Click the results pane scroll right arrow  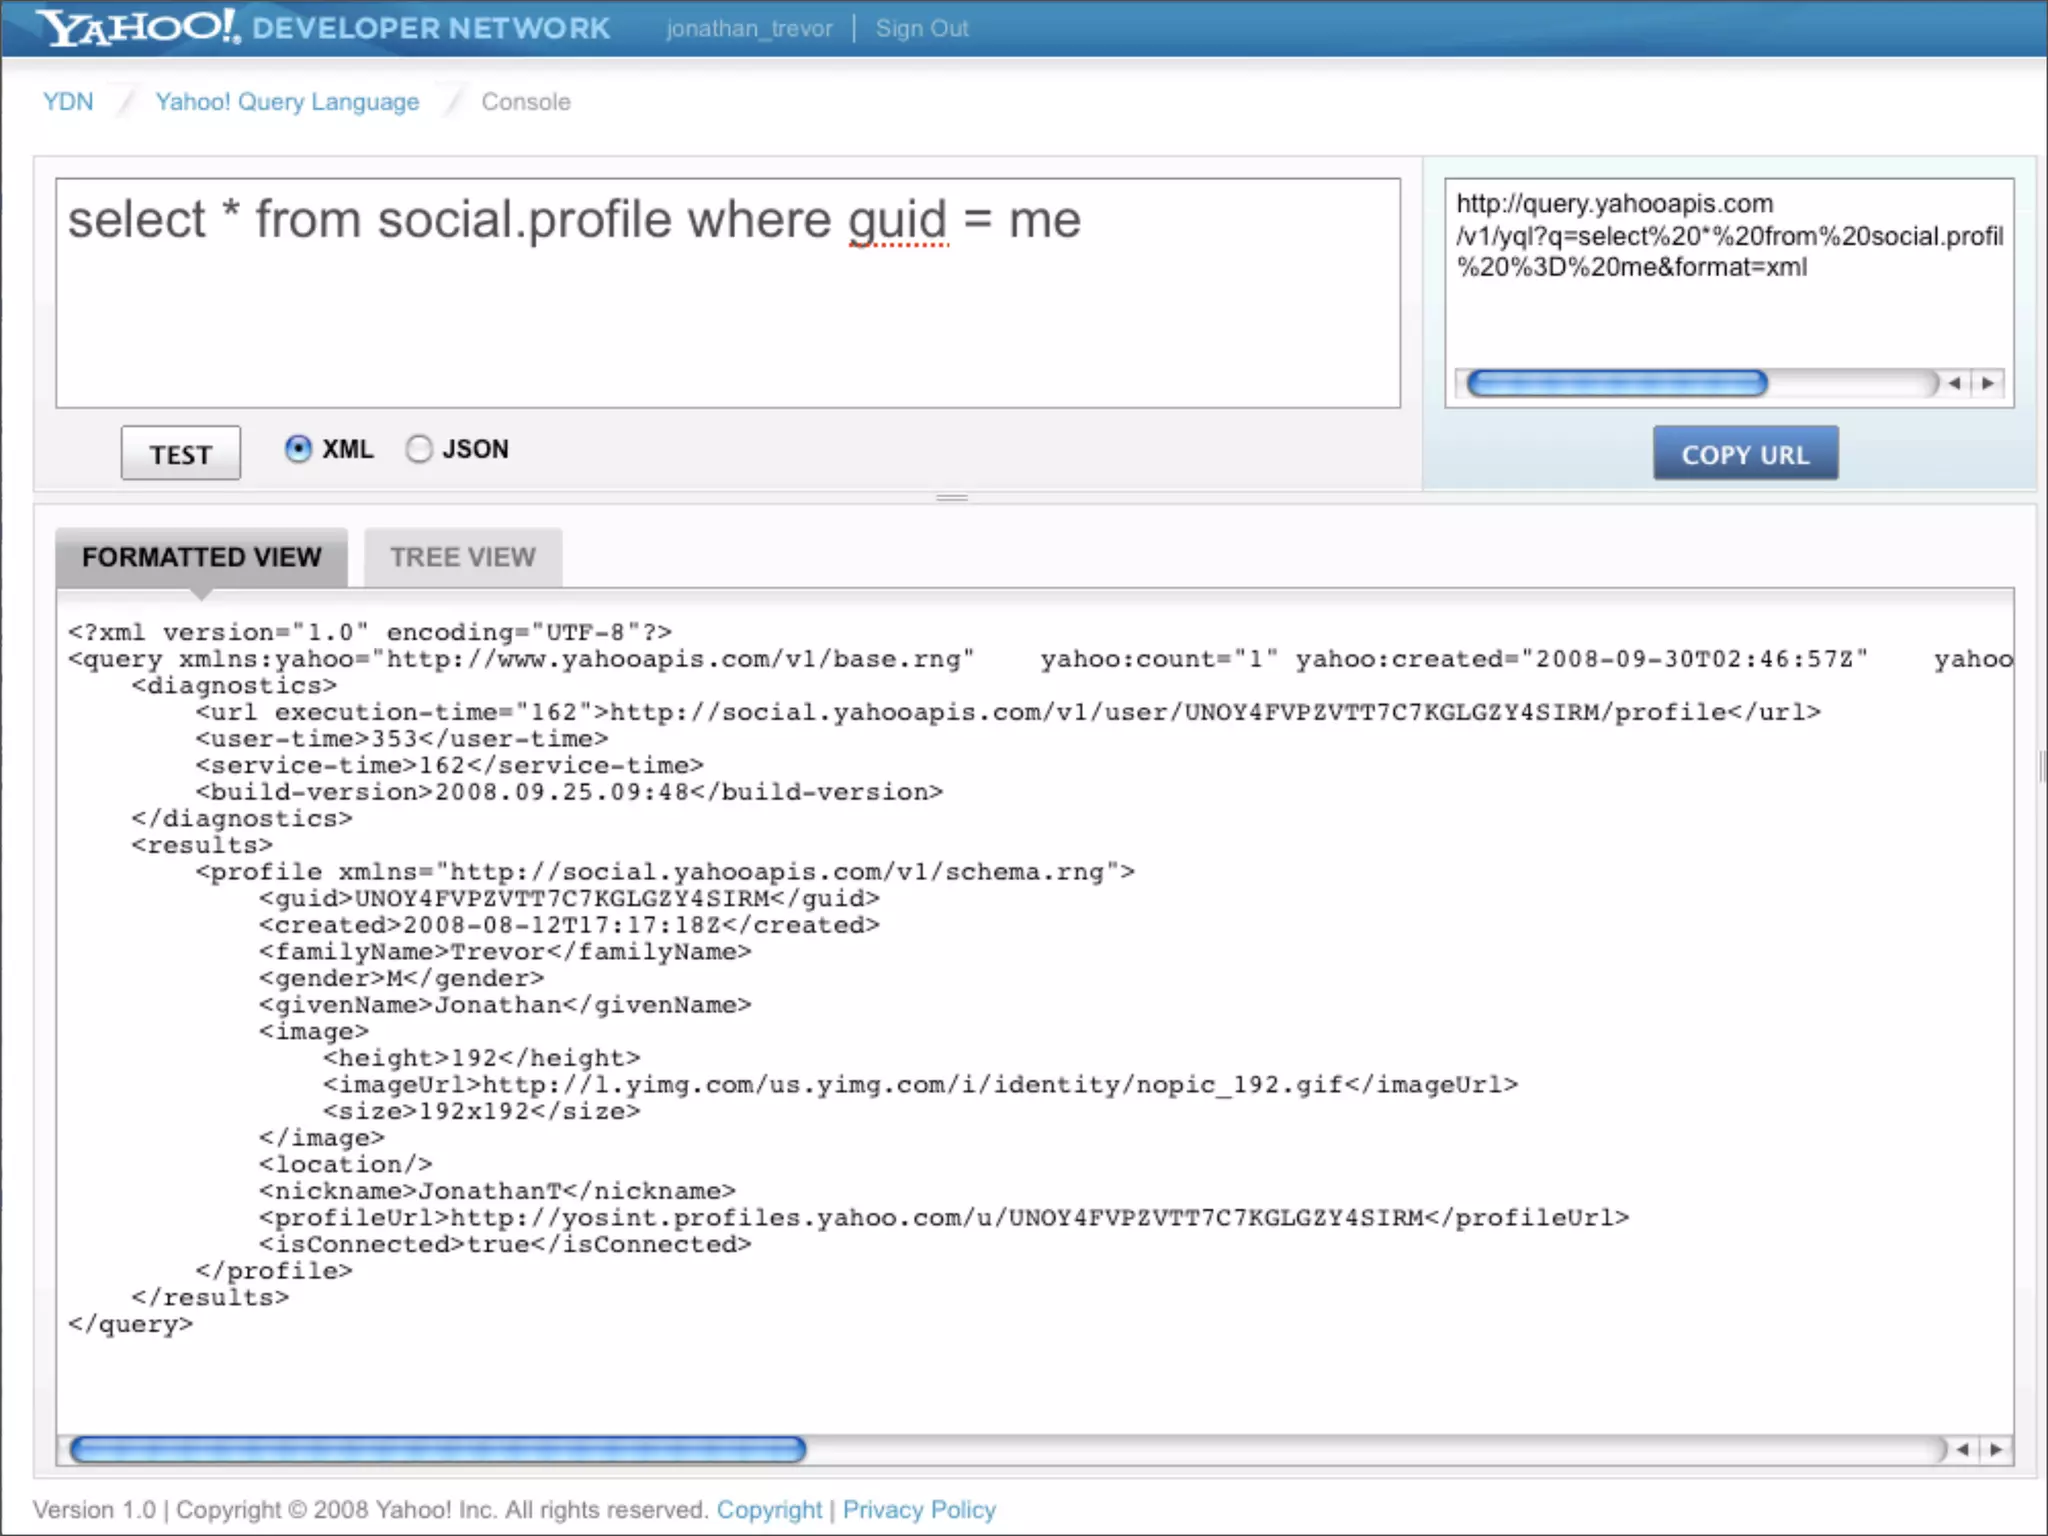[x=1997, y=1449]
